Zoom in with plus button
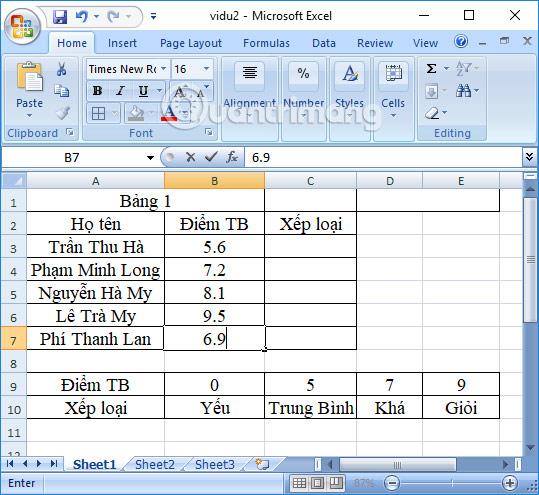This screenshot has width=539, height=495. [x=509, y=483]
